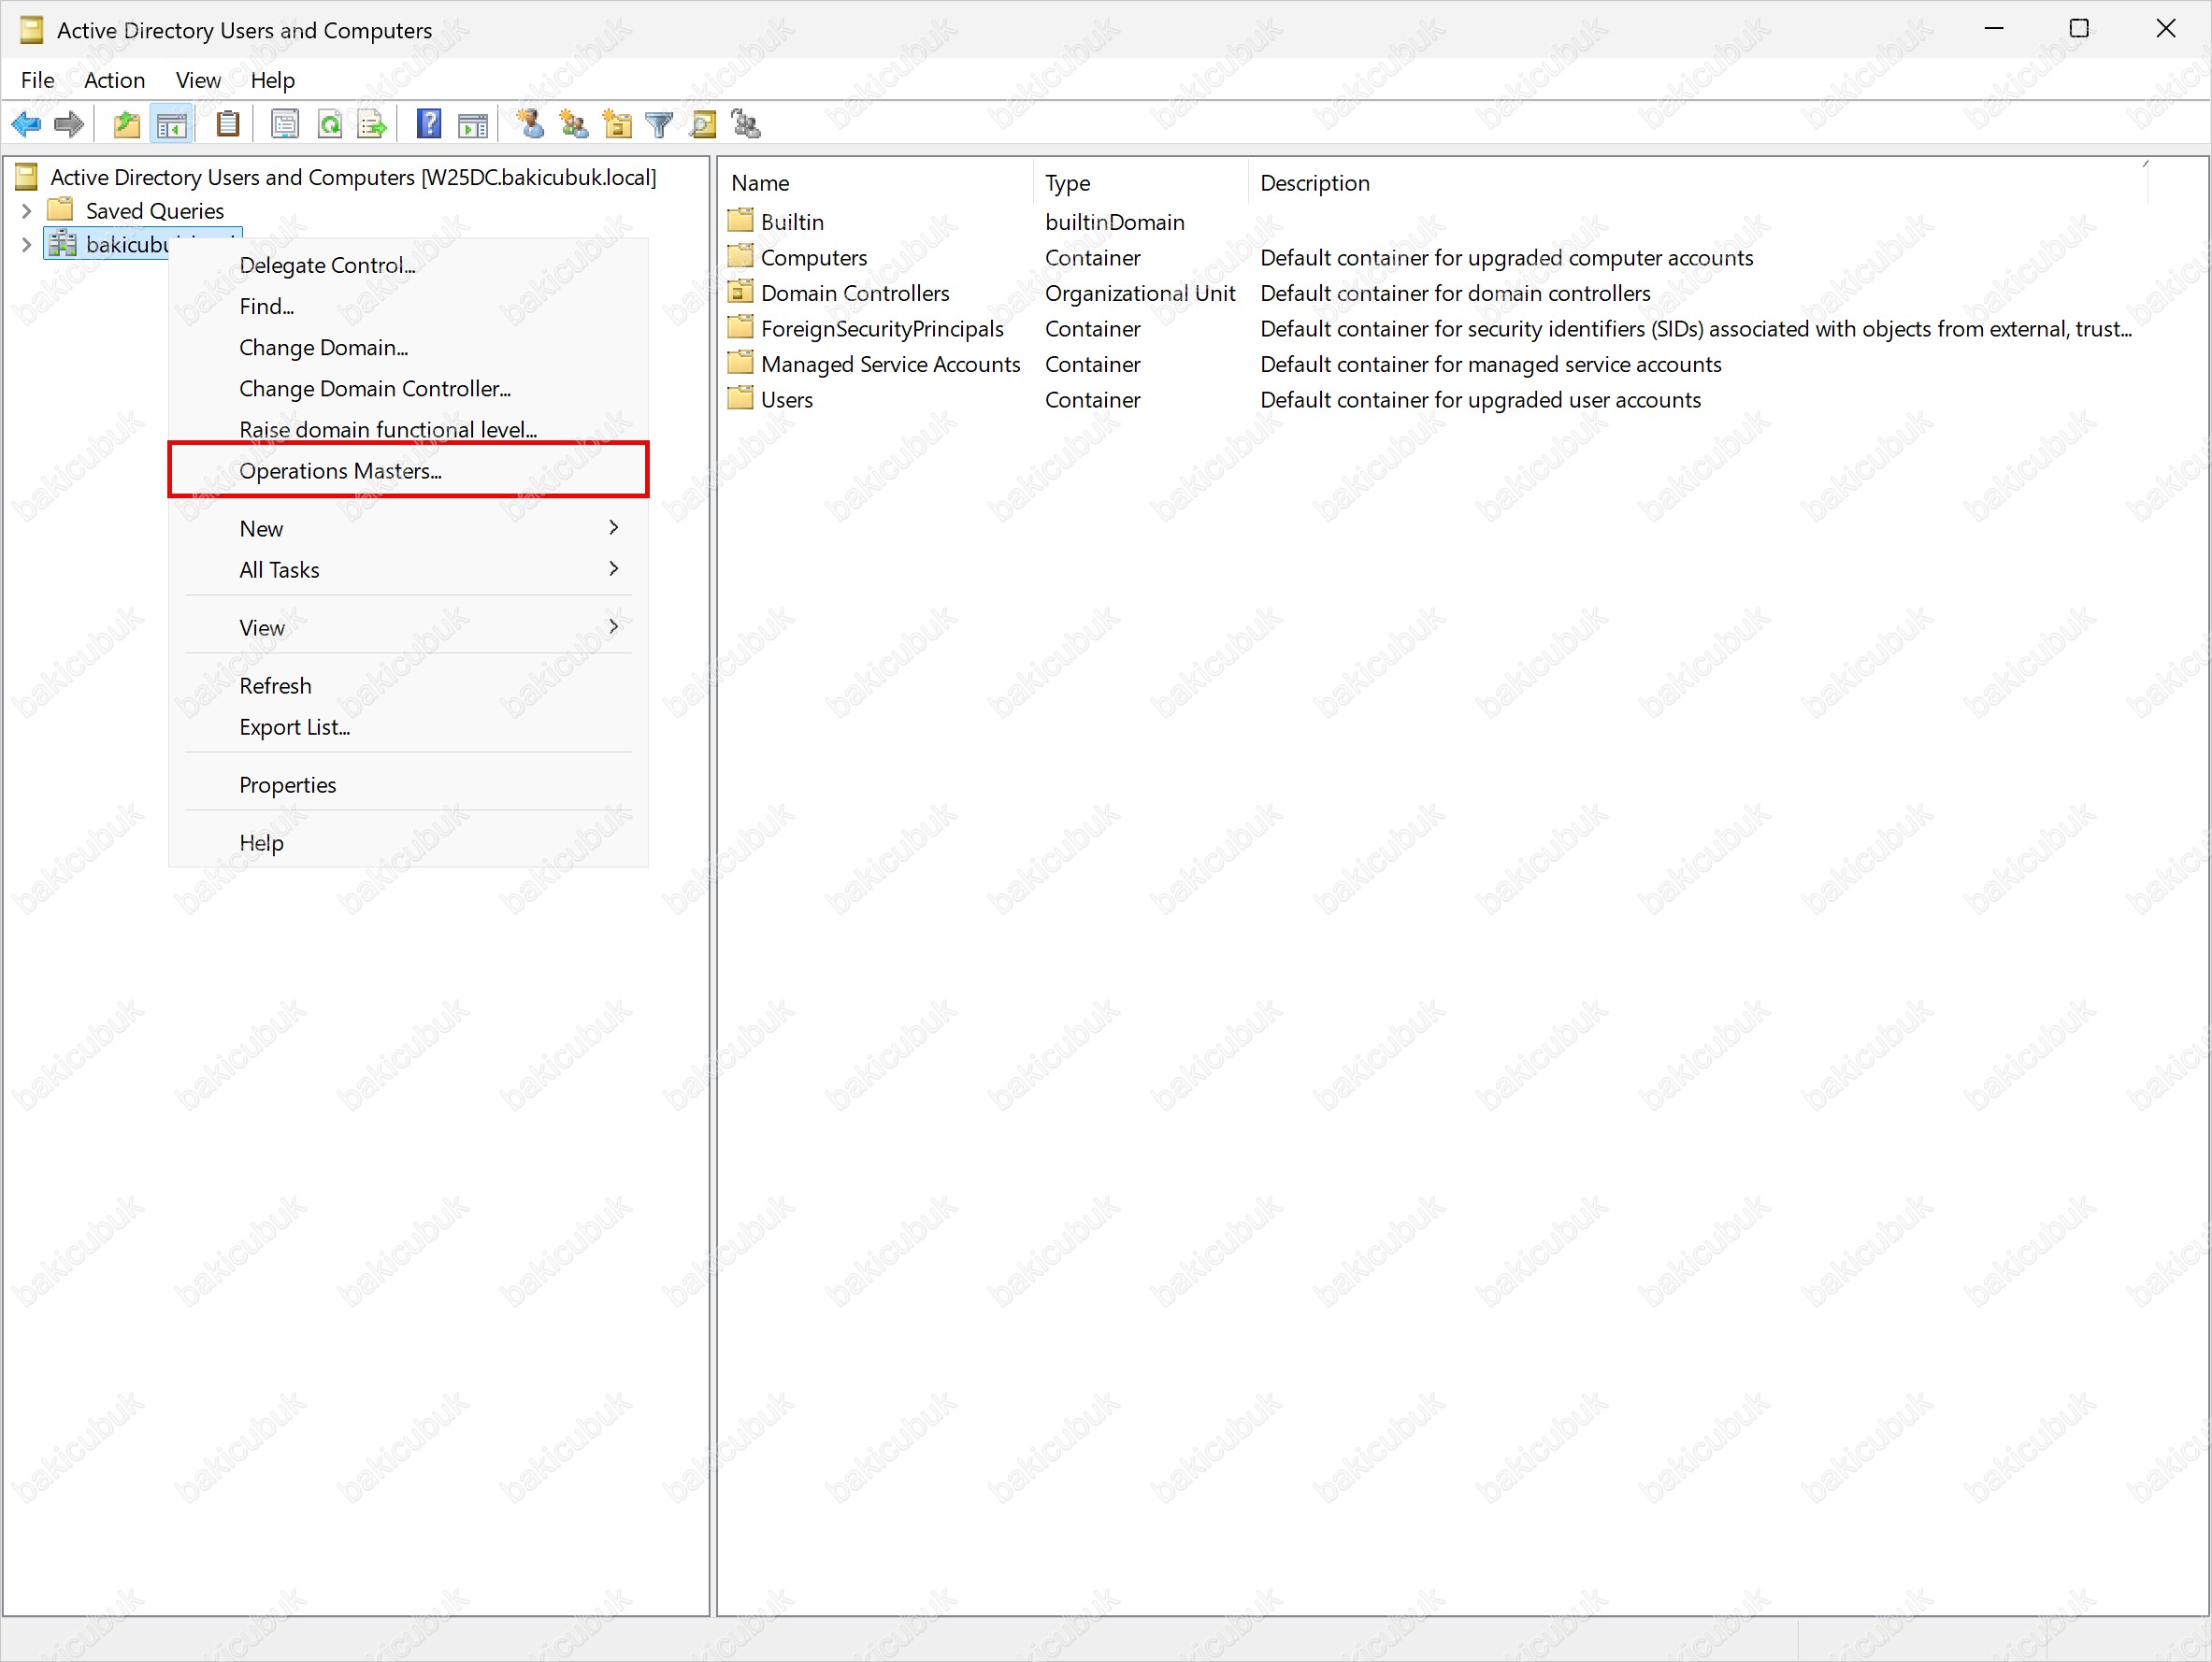Viewport: 2212px width, 1662px height.
Task: Open the File menu
Action: tap(38, 80)
